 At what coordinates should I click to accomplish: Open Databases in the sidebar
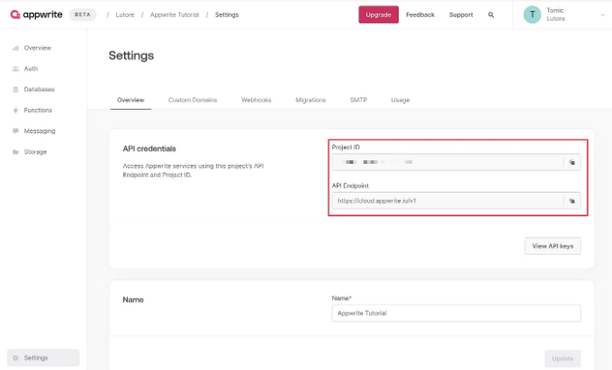(x=39, y=89)
